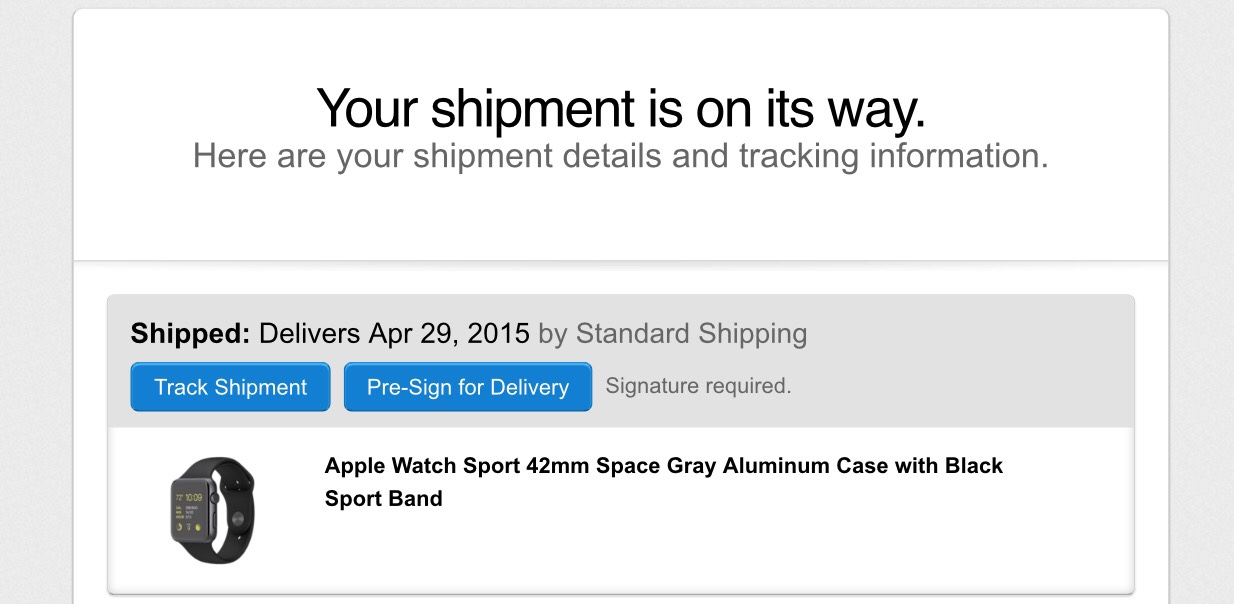Viewport: 1234px width, 604px height.
Task: Click the 'Signature required.' notice
Action: 698,386
